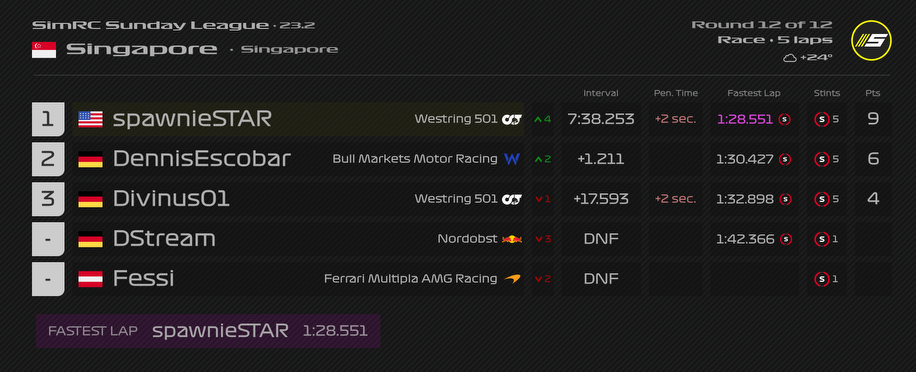This screenshot has height=372, width=916.
Task: Select the Interval column header
Action: pyautogui.click(x=601, y=93)
